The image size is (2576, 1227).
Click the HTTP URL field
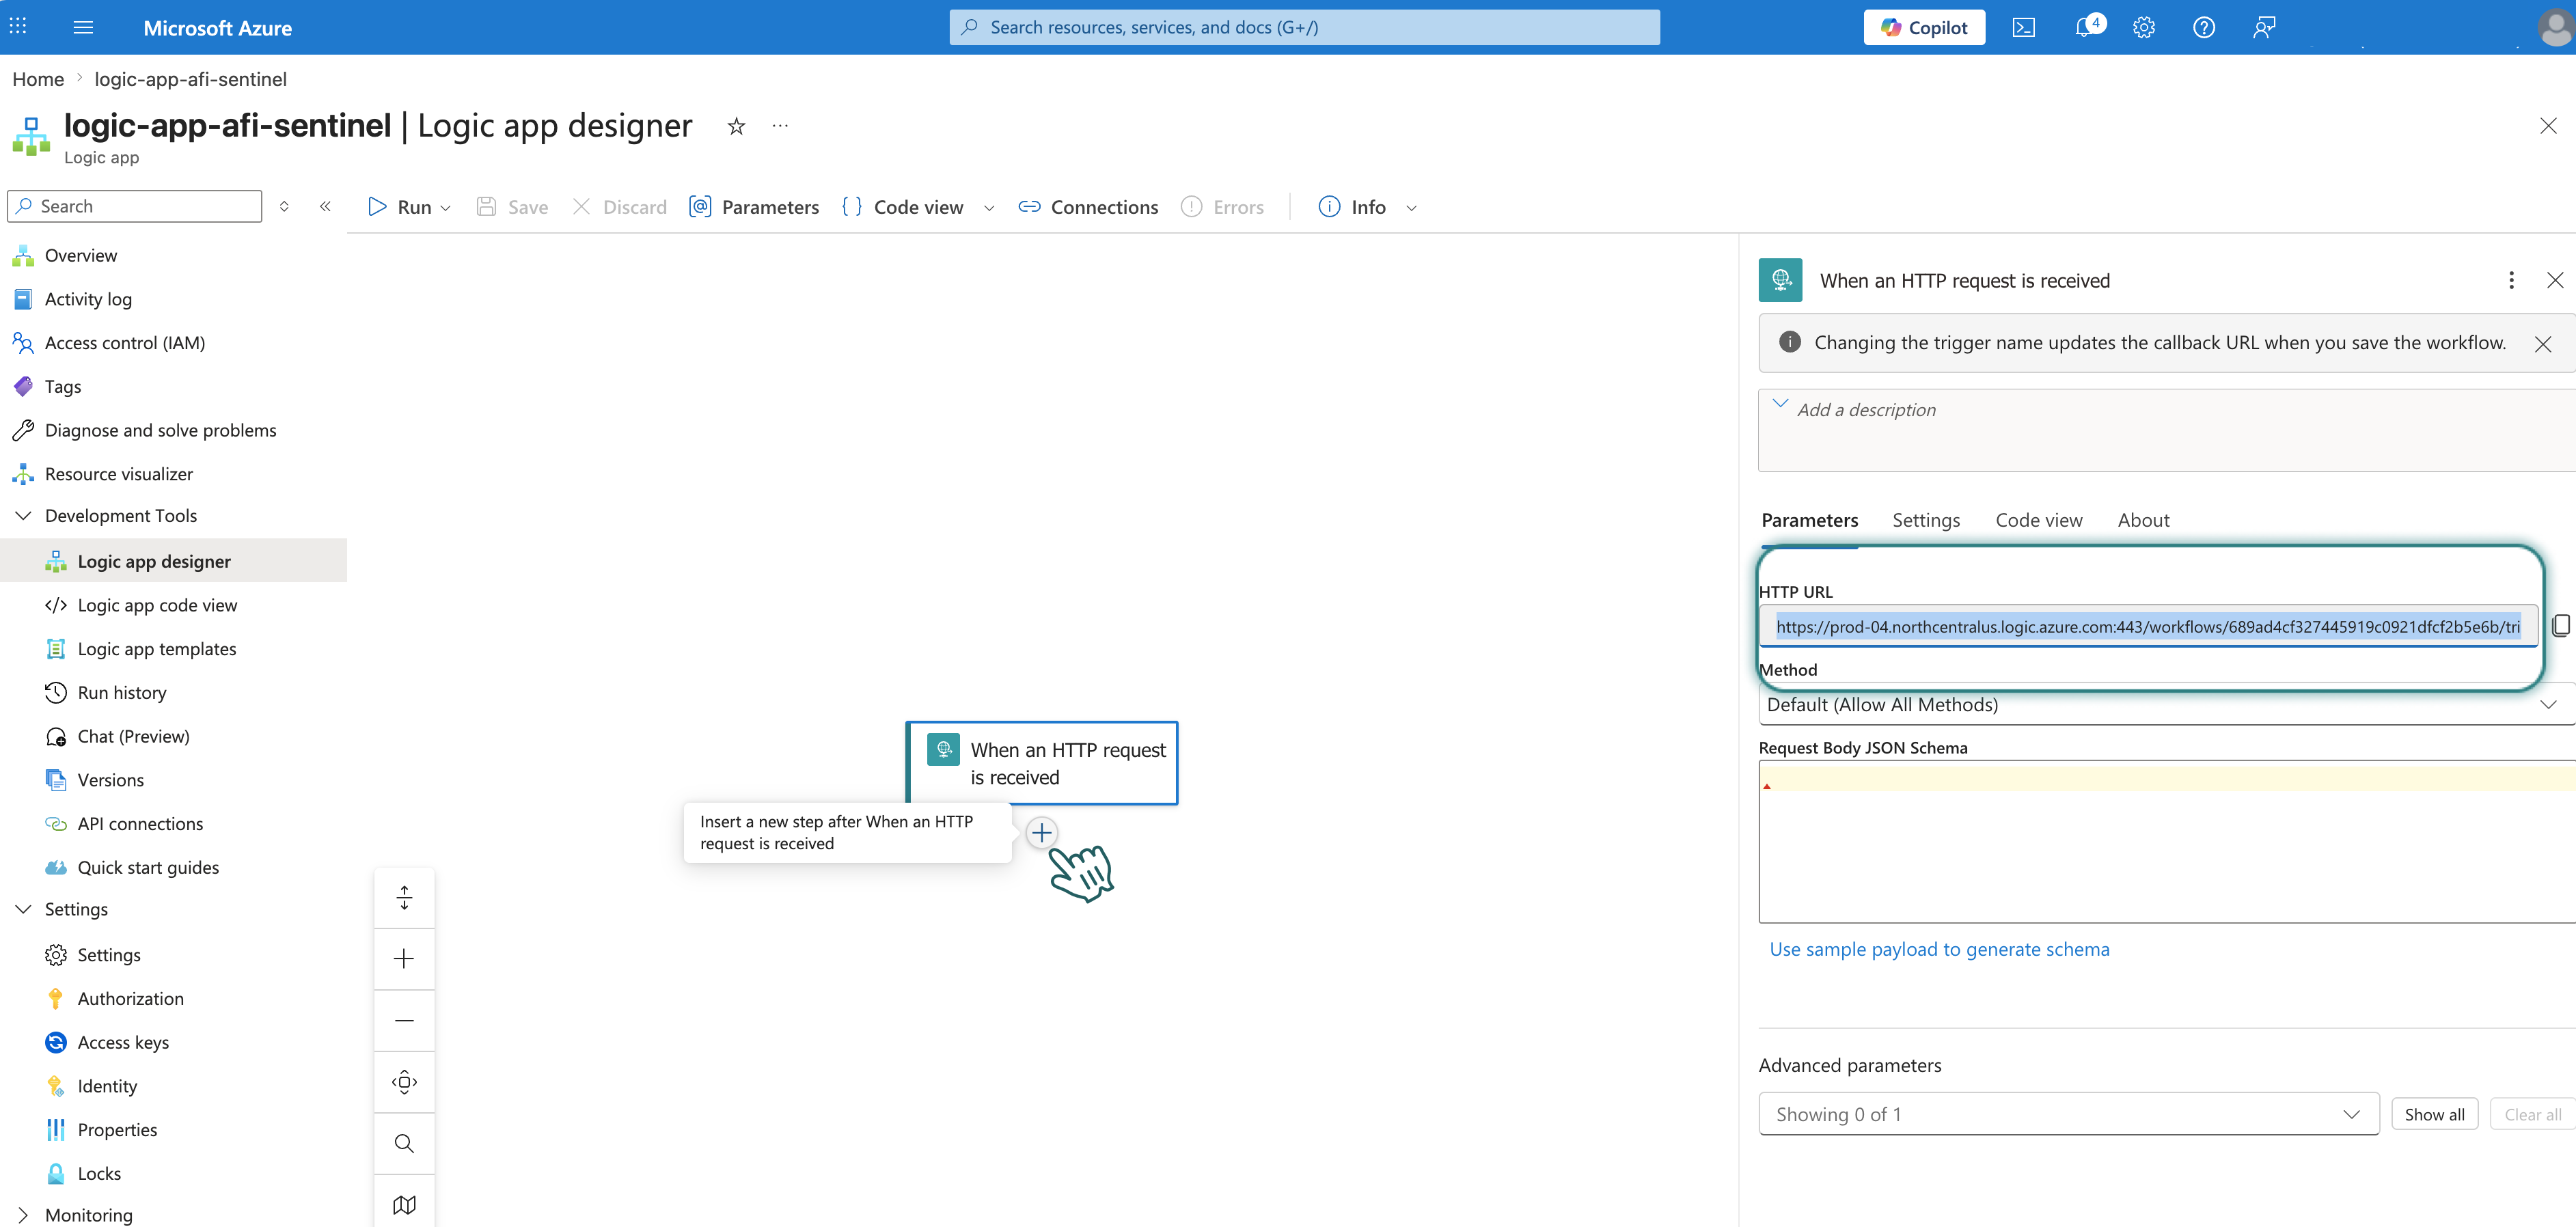[2147, 626]
